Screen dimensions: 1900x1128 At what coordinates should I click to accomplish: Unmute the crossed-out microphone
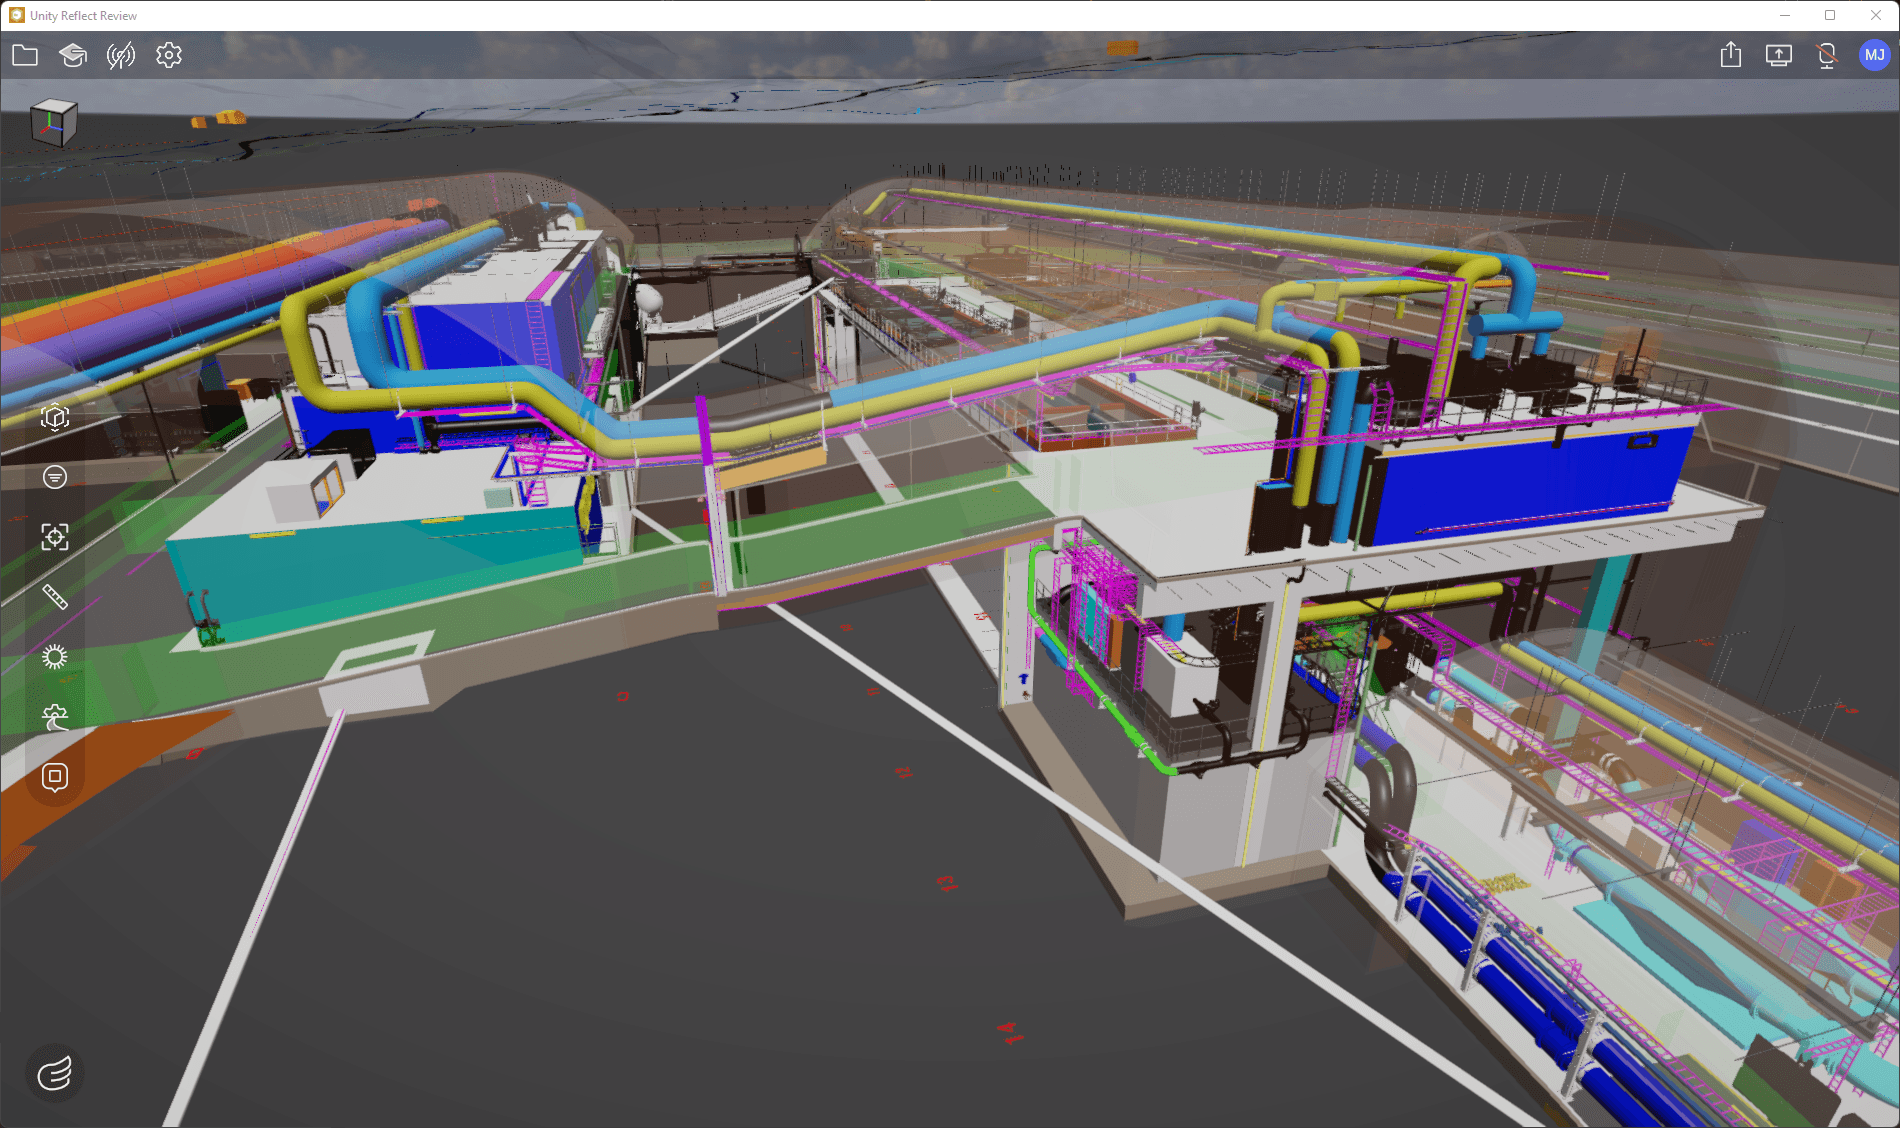[1827, 55]
